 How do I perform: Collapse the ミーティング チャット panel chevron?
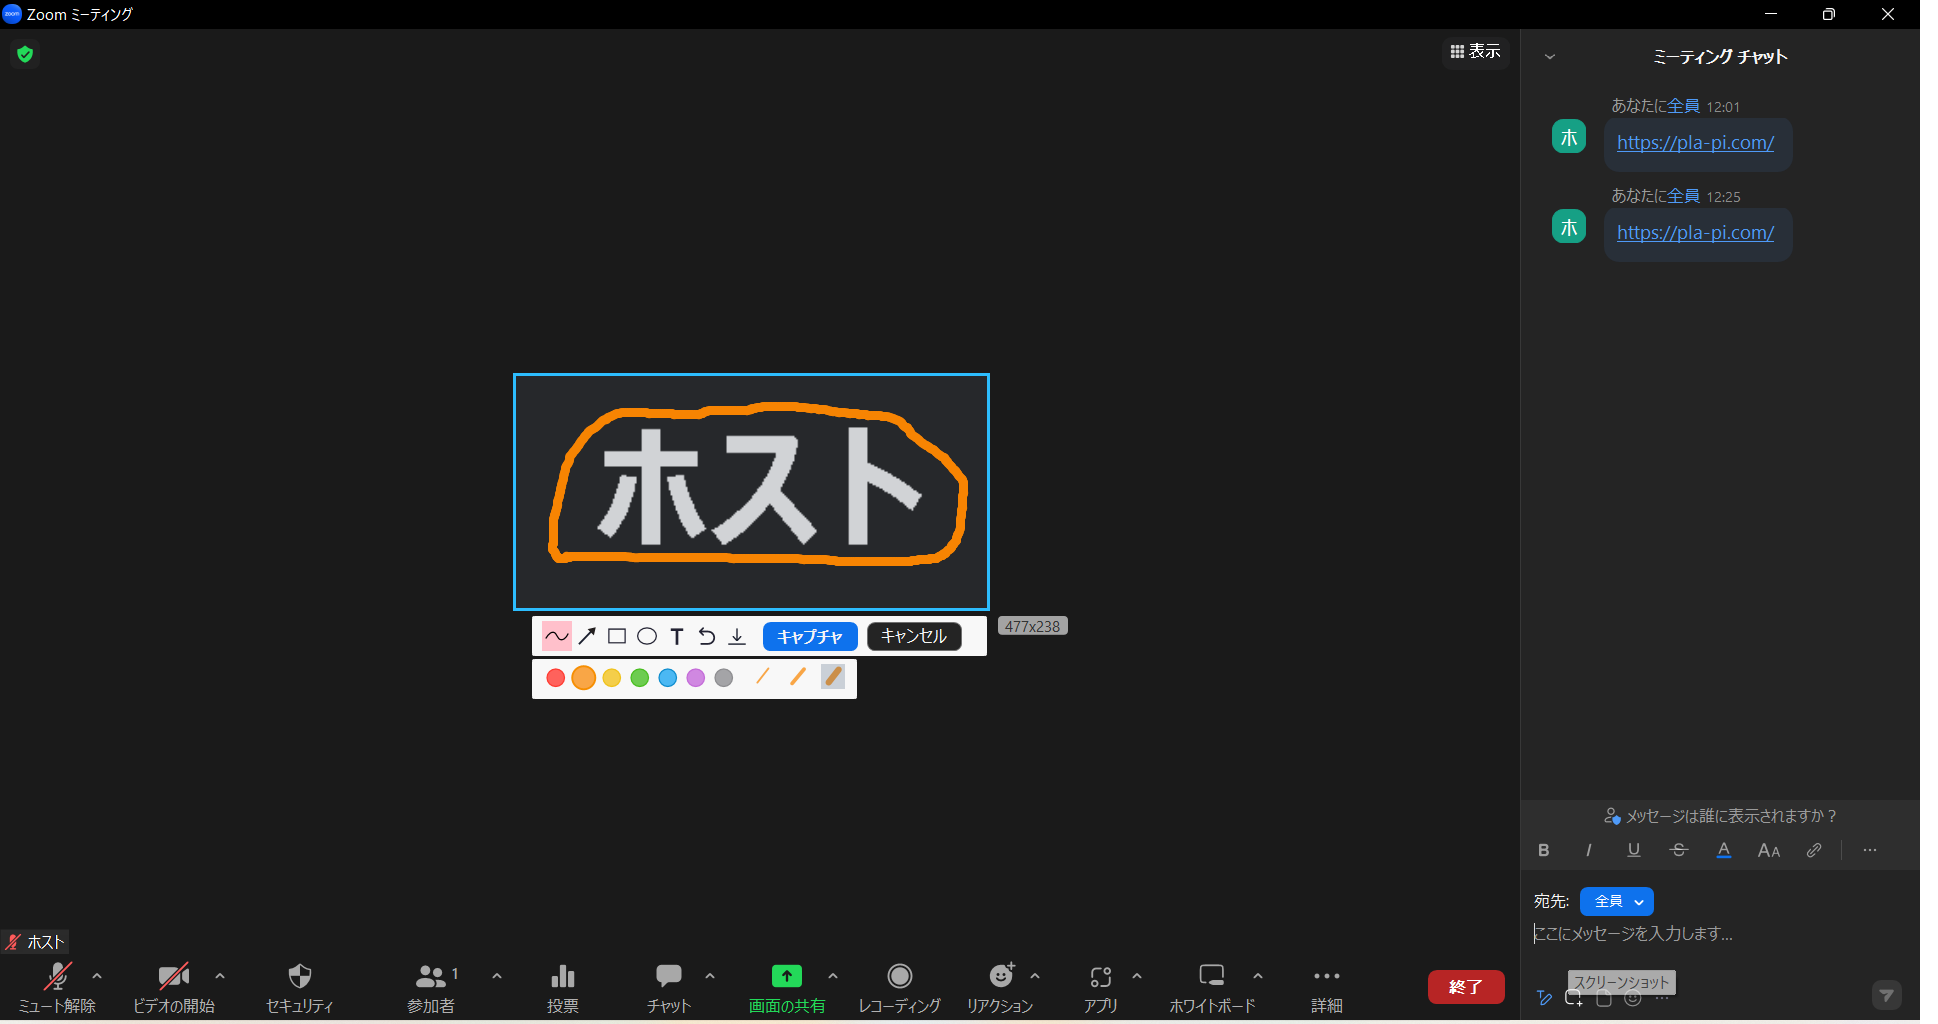click(1550, 57)
